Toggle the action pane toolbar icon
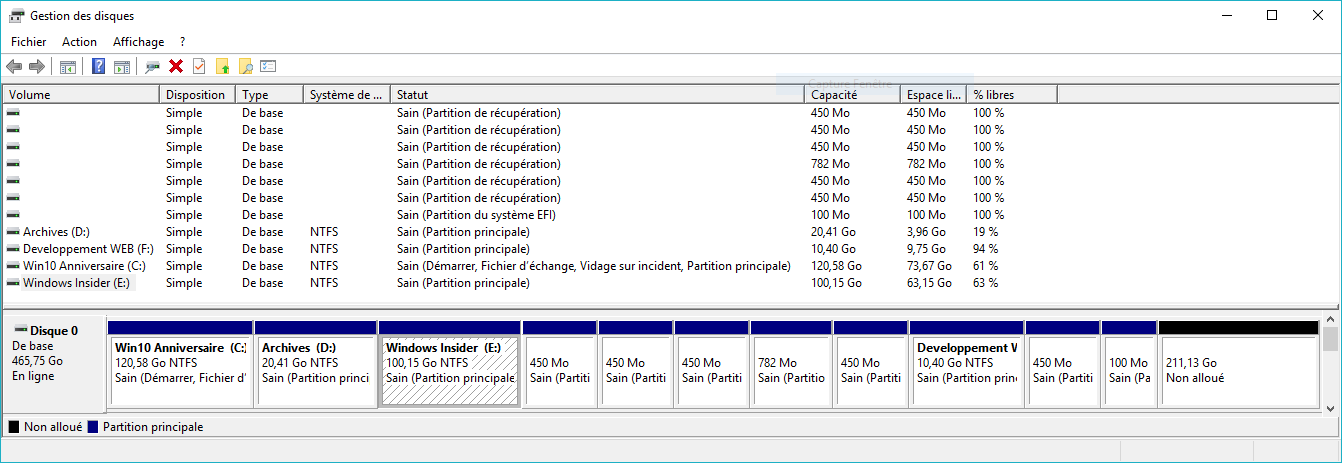Viewport: 1342px width, 463px height. point(122,67)
